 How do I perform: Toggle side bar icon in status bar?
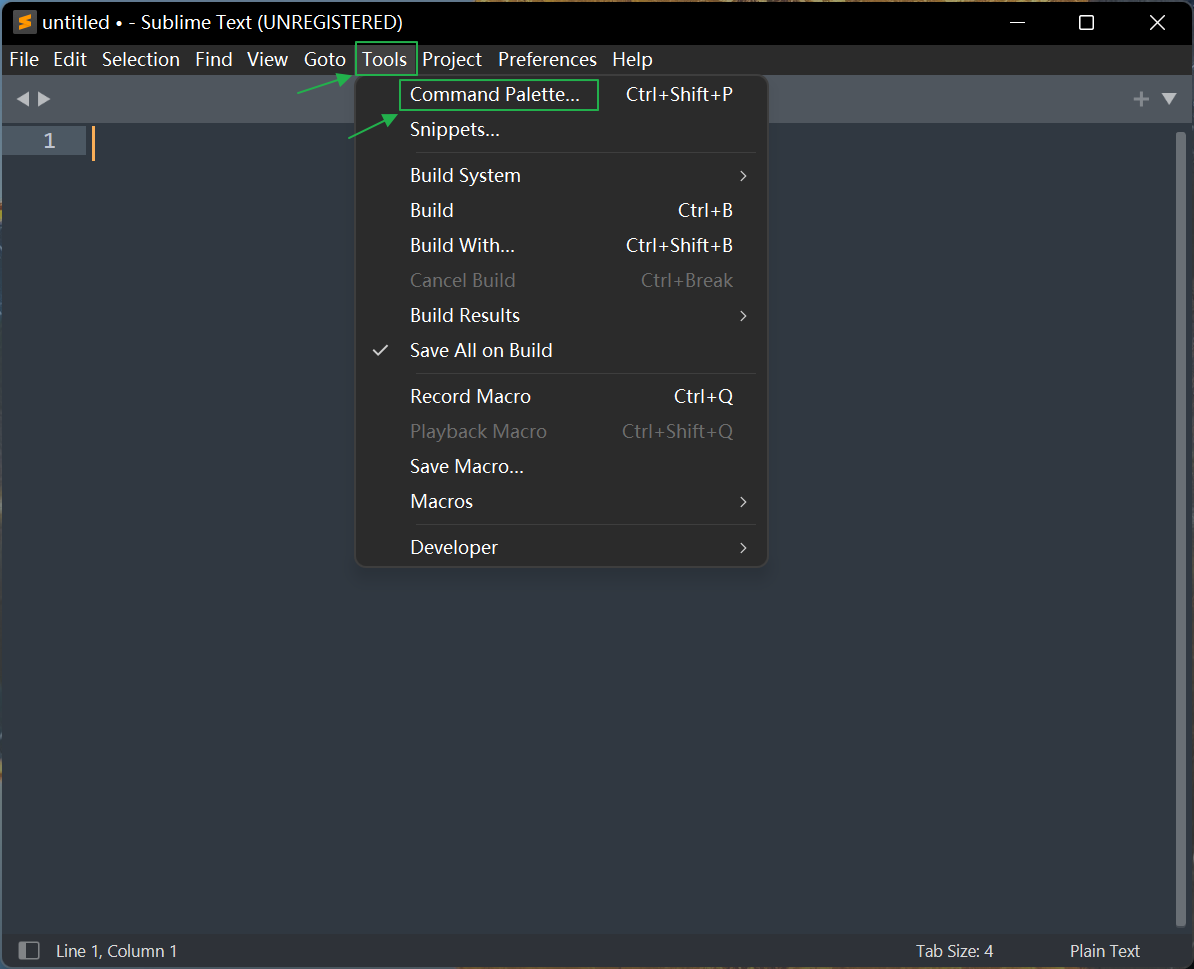(29, 950)
